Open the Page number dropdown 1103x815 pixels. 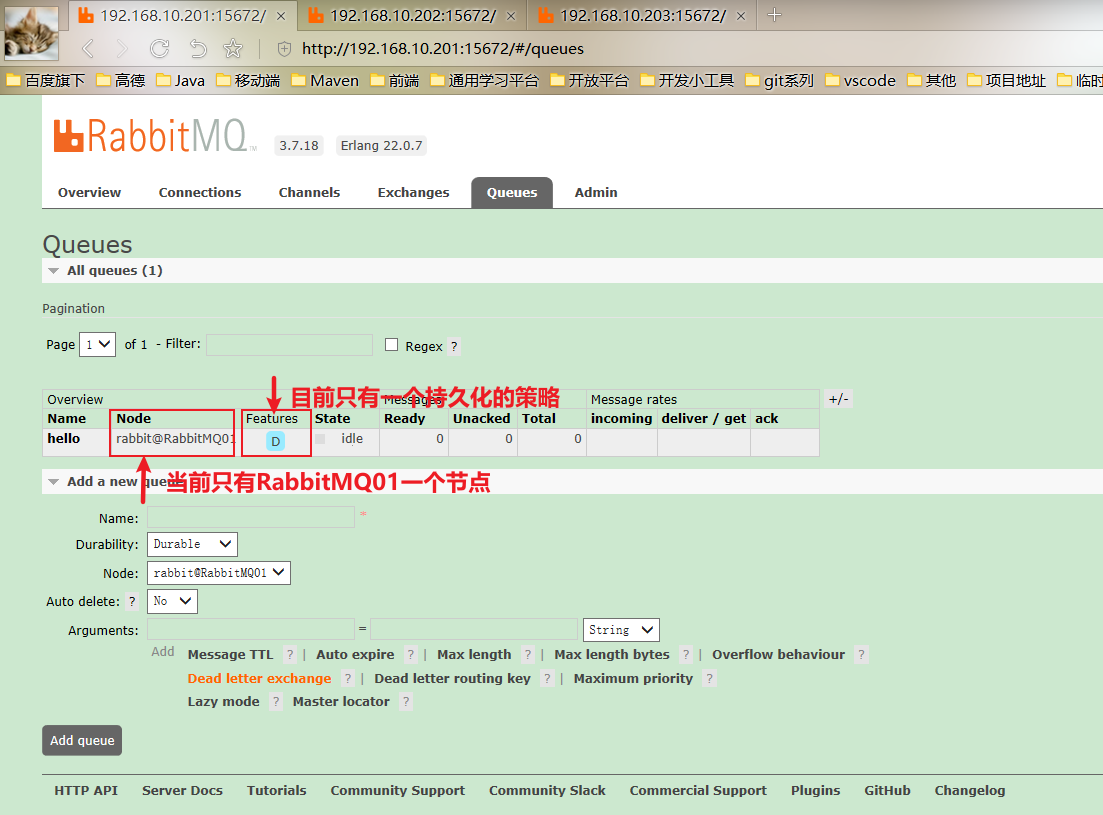tap(98, 345)
